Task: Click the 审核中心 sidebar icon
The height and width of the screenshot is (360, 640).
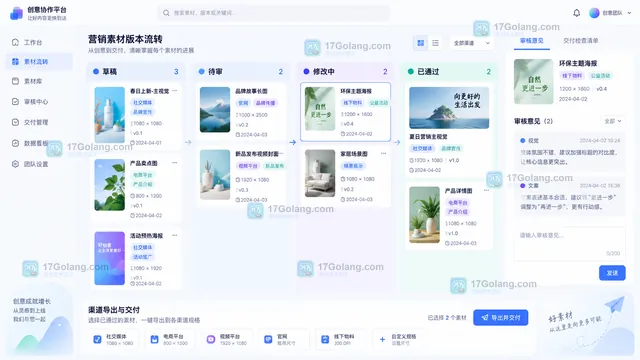Action: pos(16,101)
